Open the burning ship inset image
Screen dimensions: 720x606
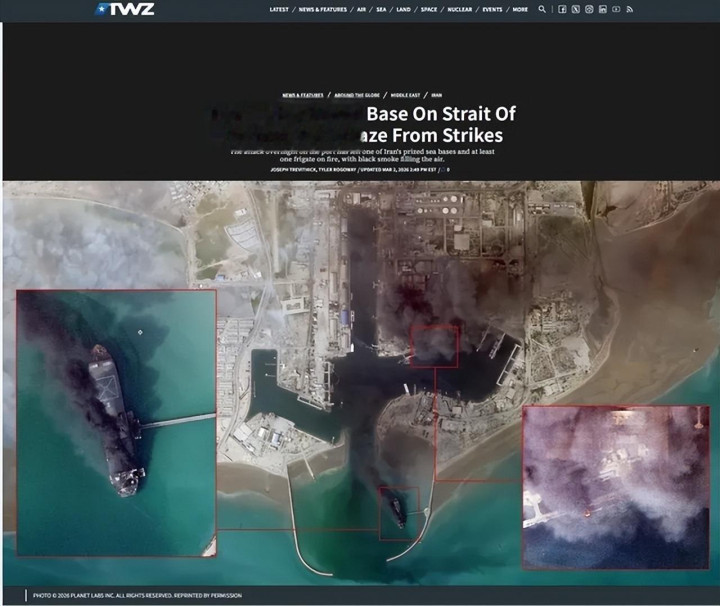pyautogui.click(x=116, y=423)
